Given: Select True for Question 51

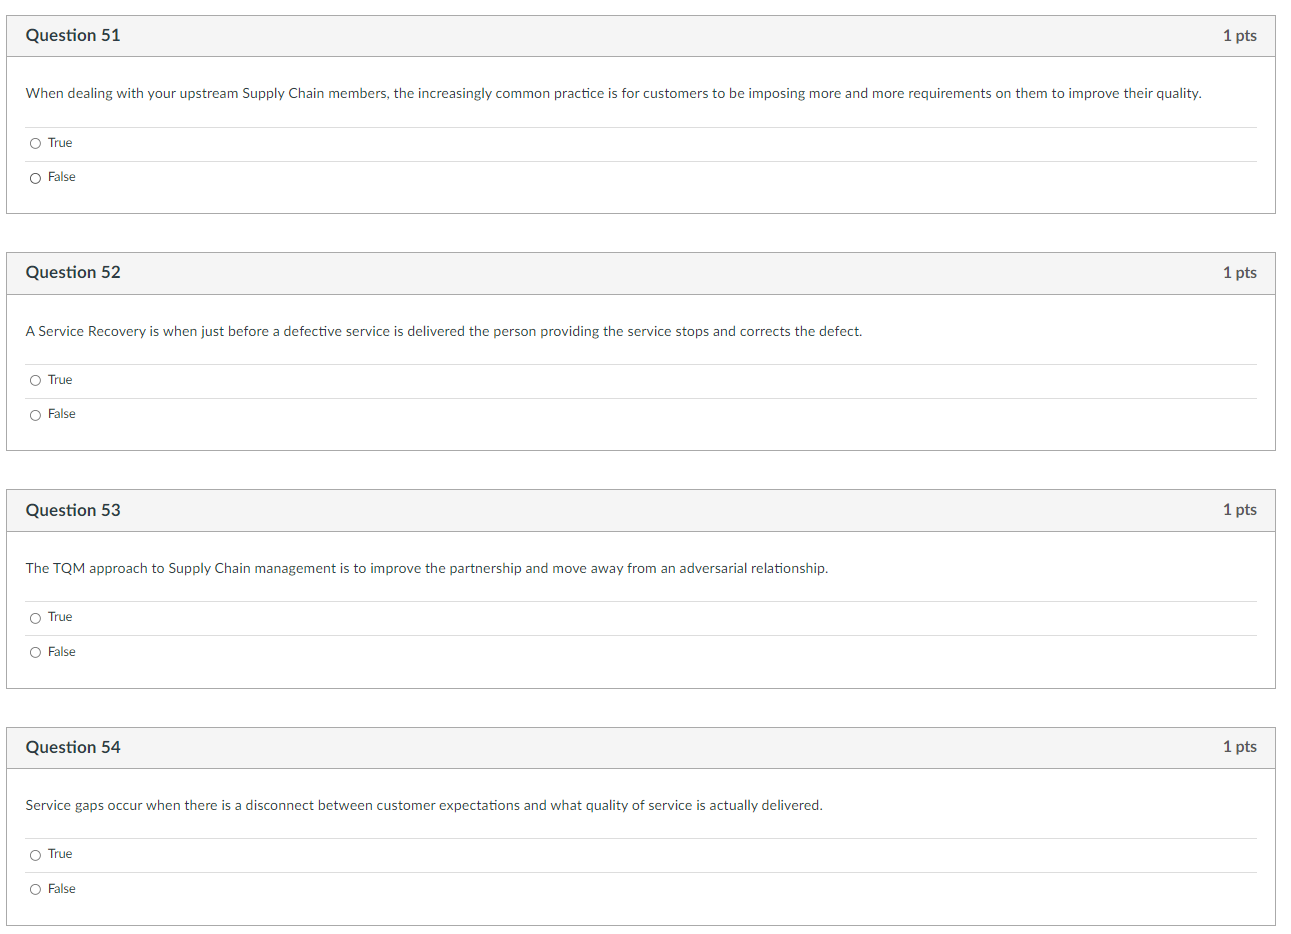Looking at the screenshot, I should [35, 143].
